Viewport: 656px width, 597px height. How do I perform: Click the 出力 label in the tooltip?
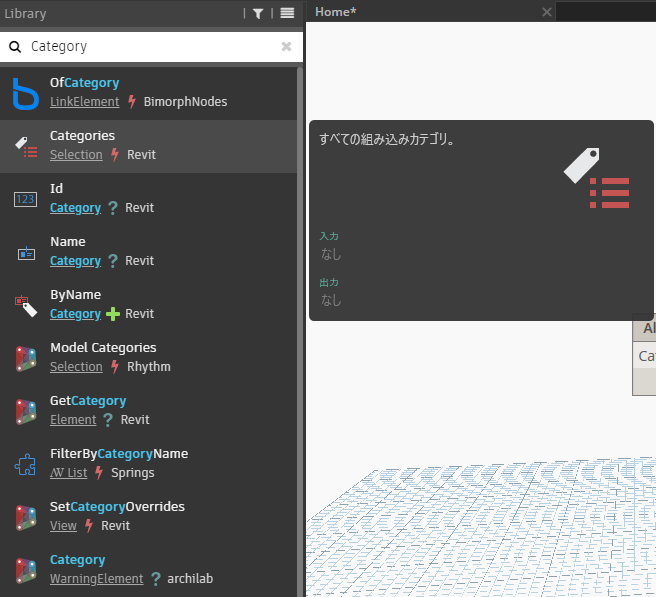click(x=329, y=282)
